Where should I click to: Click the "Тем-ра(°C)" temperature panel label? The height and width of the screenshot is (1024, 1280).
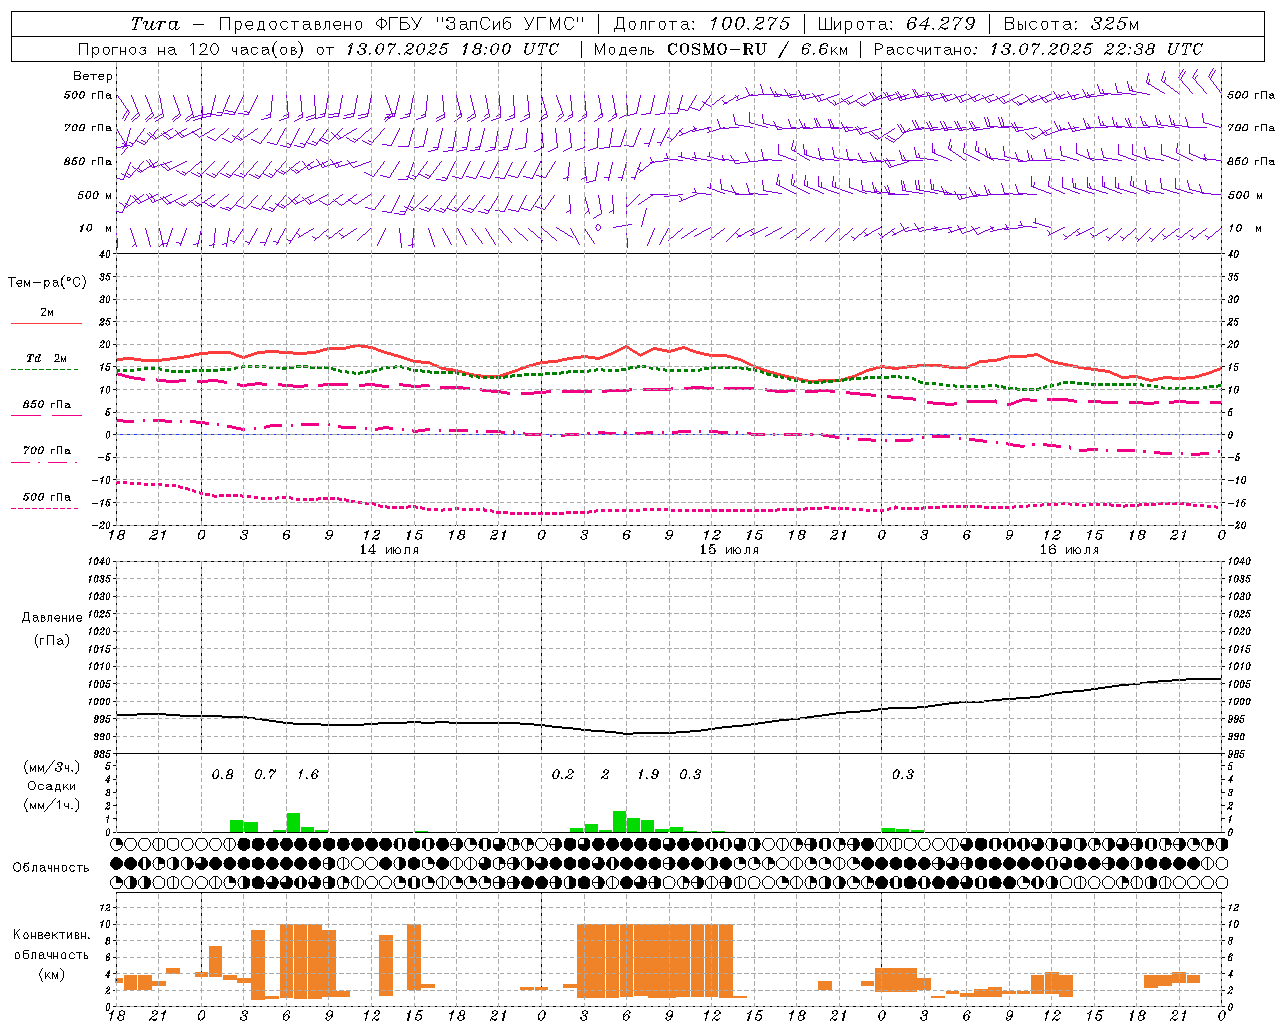(47, 283)
